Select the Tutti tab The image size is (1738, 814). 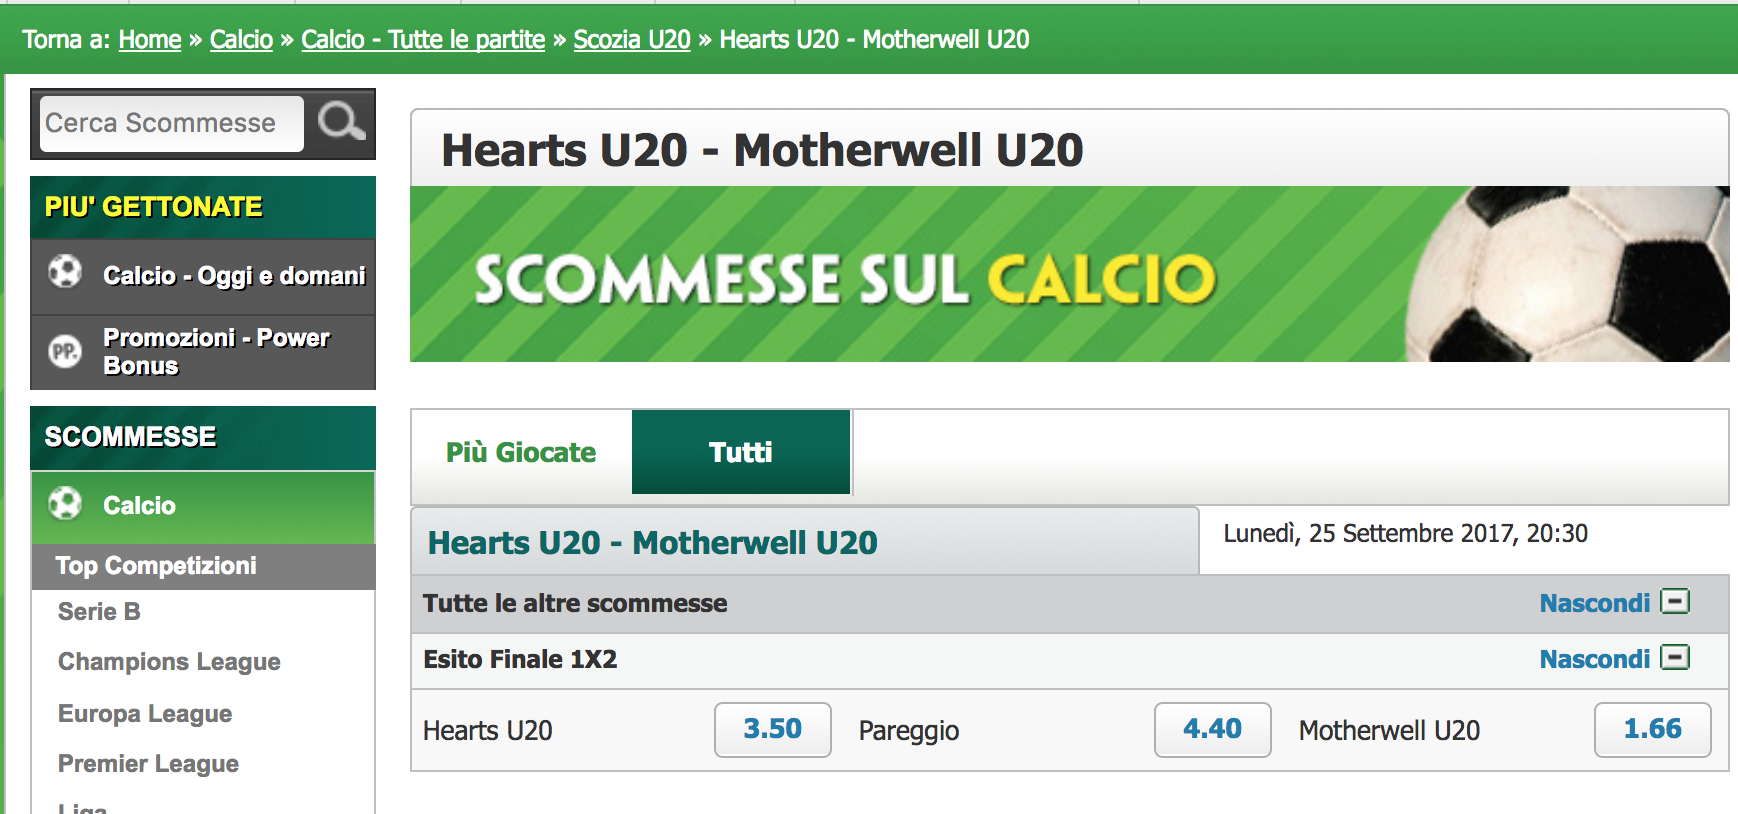pyautogui.click(x=740, y=452)
